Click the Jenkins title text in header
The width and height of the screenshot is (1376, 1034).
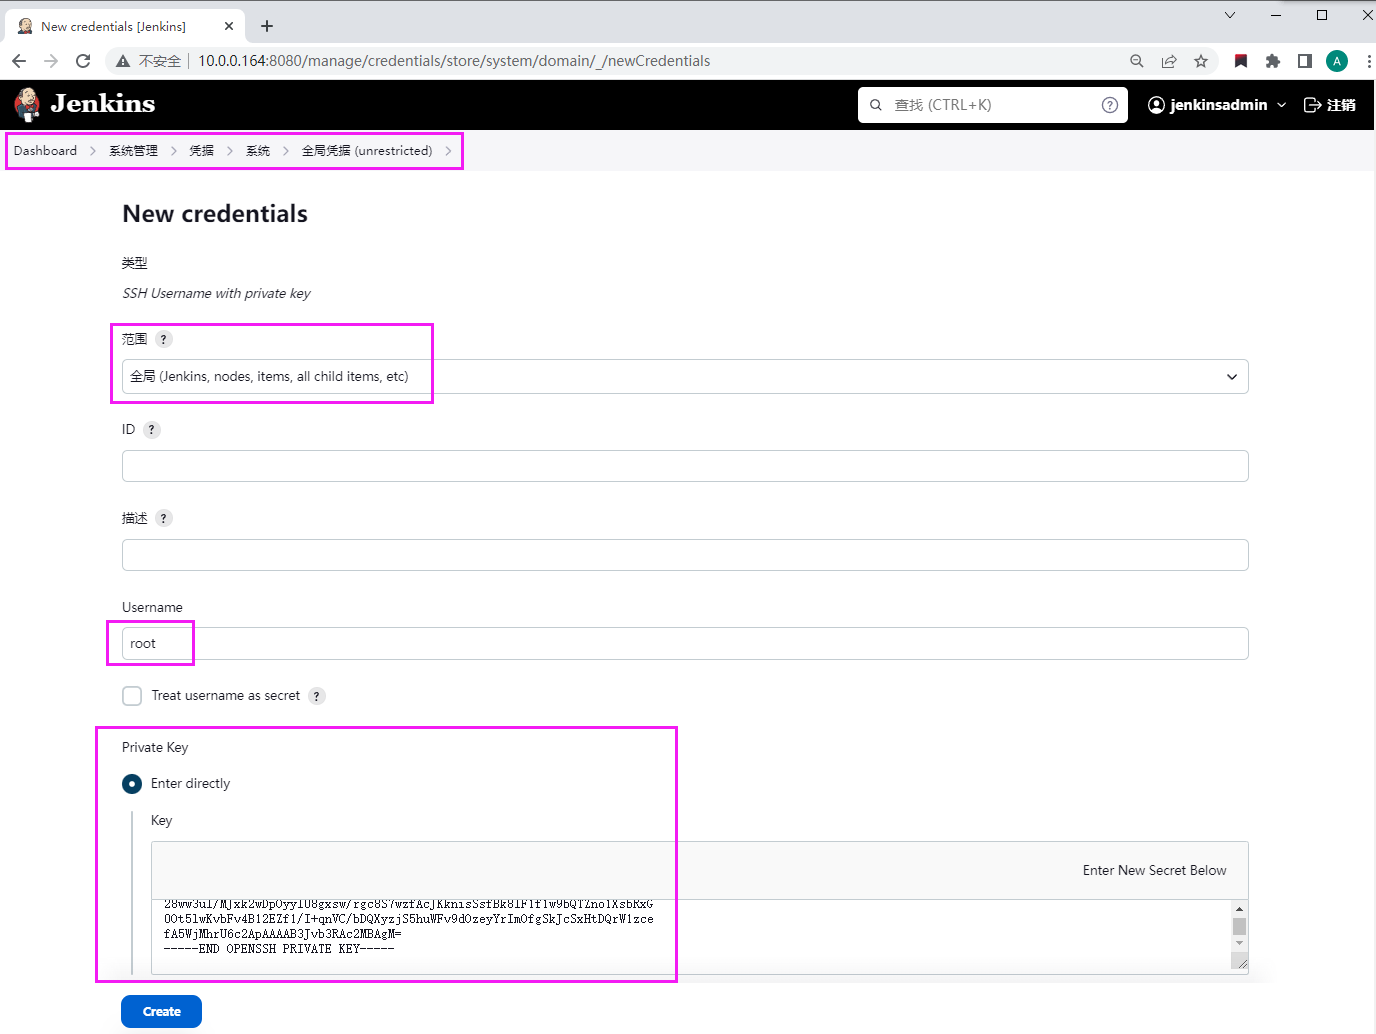(103, 104)
